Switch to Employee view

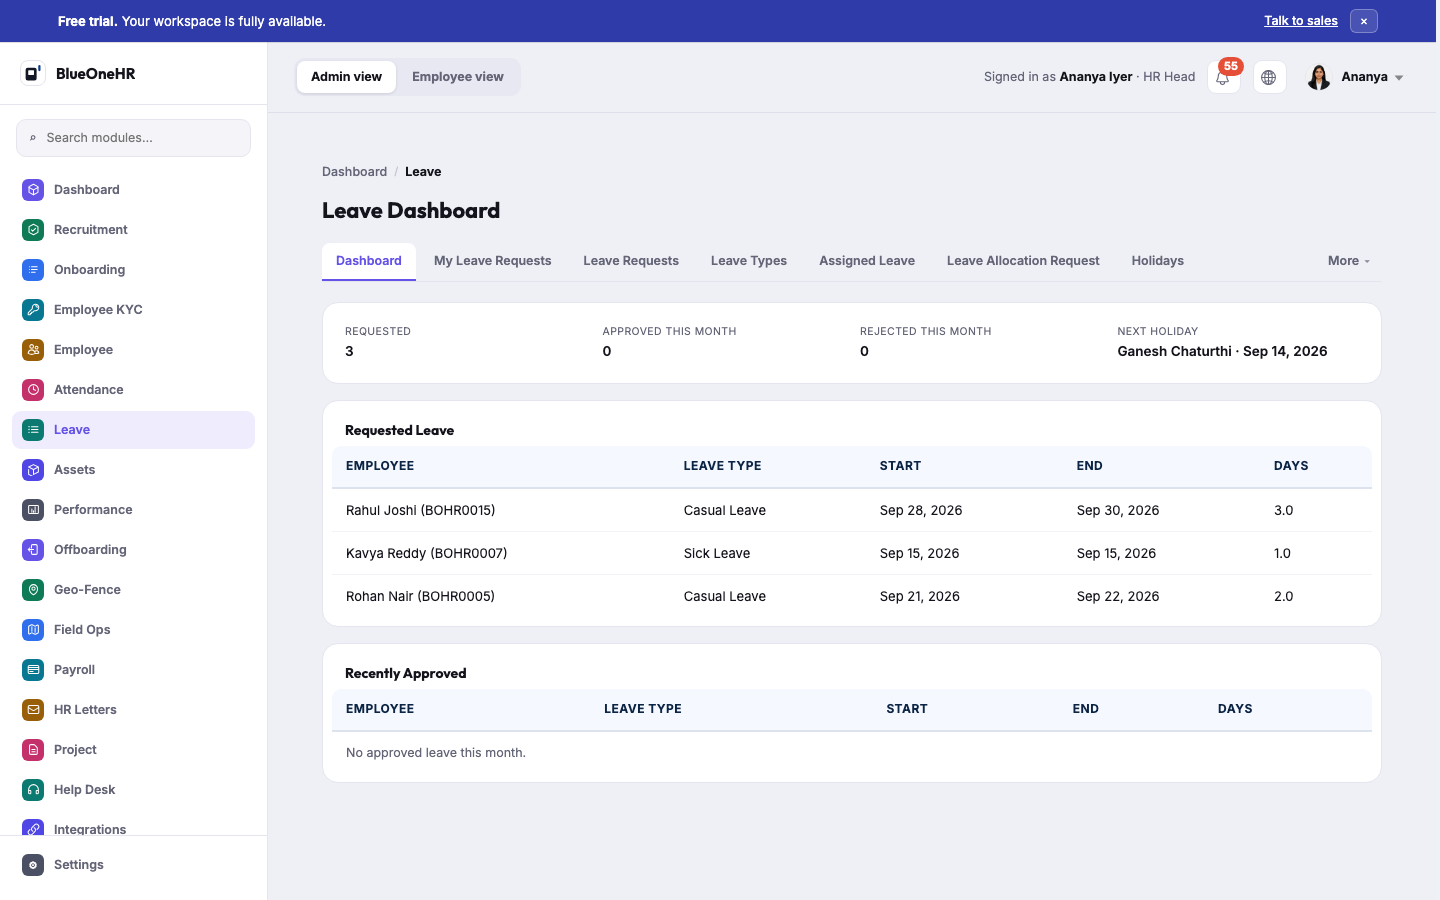click(x=458, y=77)
